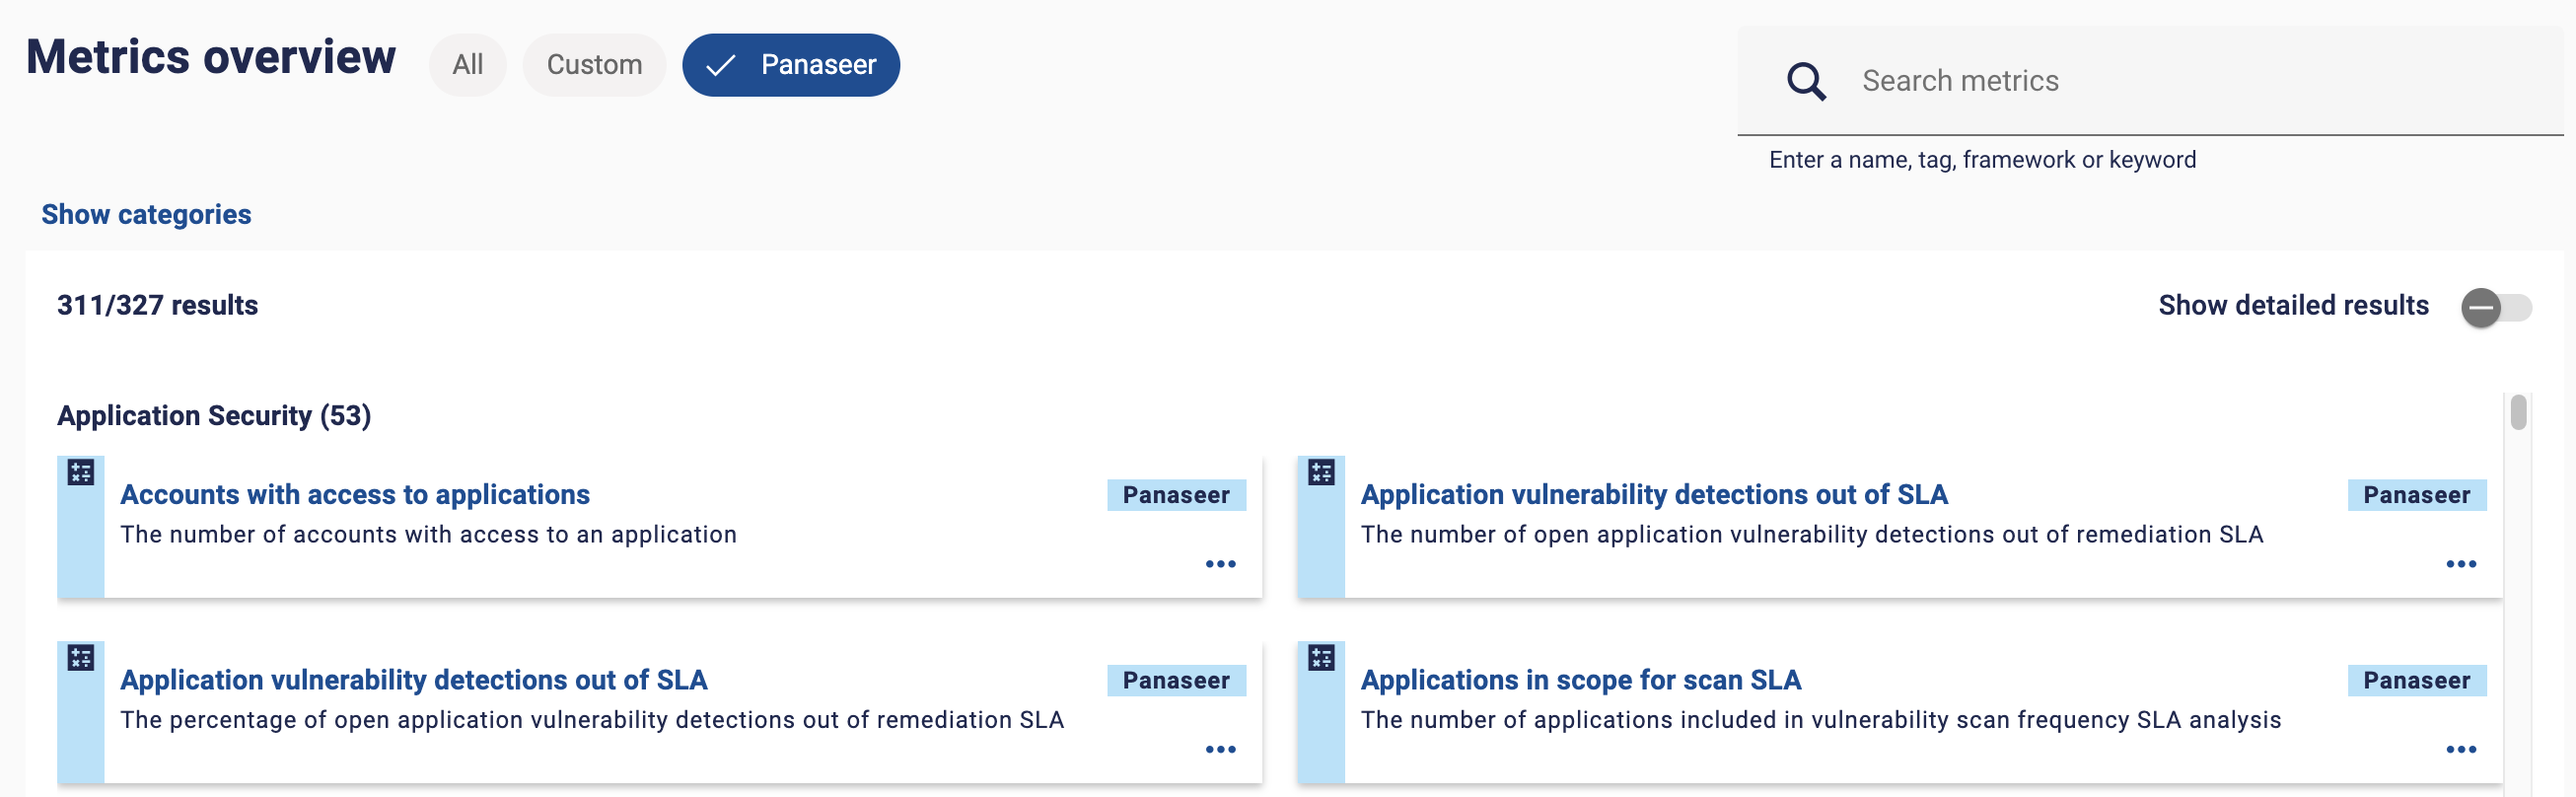The width and height of the screenshot is (2576, 797).
Task: Open three-dot menu on Accounts with access card
Action: (1220, 564)
